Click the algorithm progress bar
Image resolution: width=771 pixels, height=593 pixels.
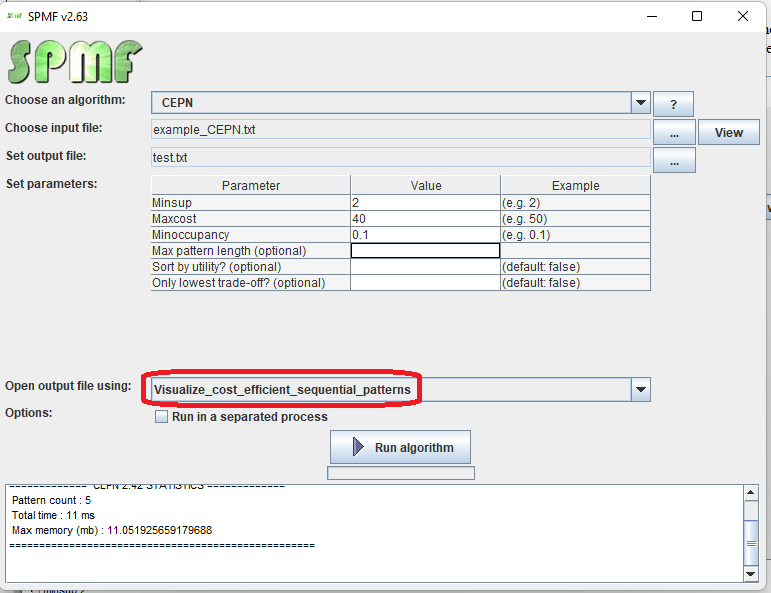coord(400,473)
